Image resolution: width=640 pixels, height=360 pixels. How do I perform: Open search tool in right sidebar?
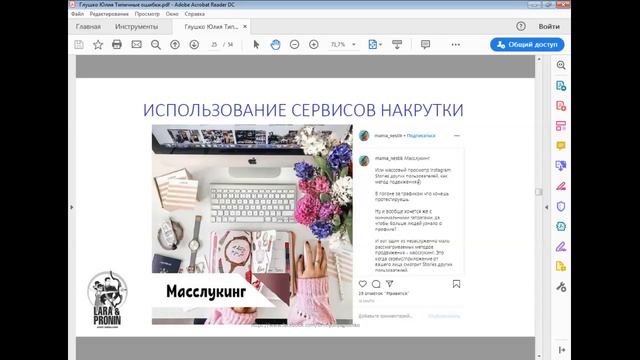pyautogui.click(x=561, y=65)
